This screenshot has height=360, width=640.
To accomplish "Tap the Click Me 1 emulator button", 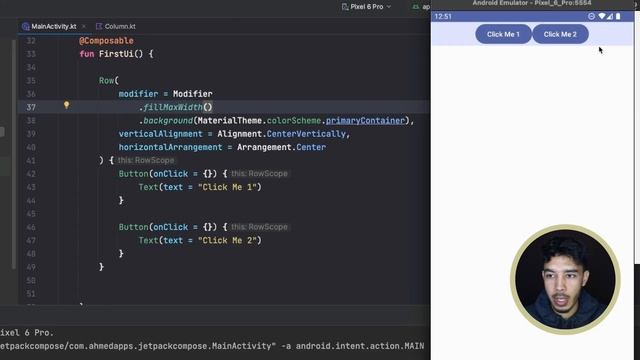I will (503, 34).
